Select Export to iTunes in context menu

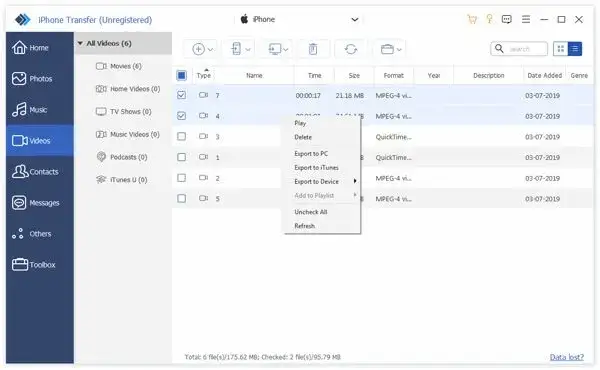[x=316, y=168]
